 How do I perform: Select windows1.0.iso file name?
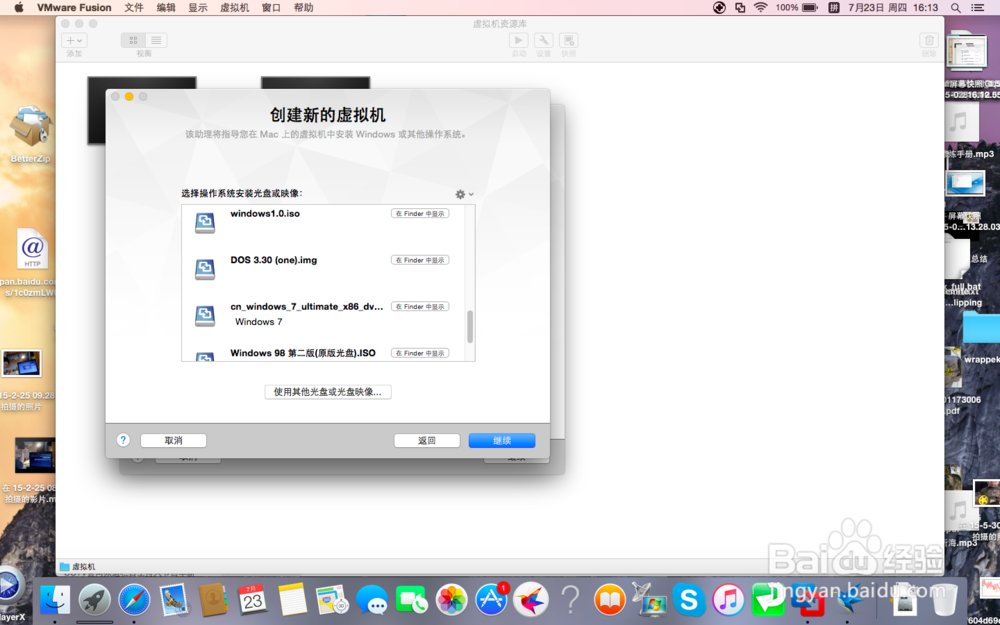[265, 214]
